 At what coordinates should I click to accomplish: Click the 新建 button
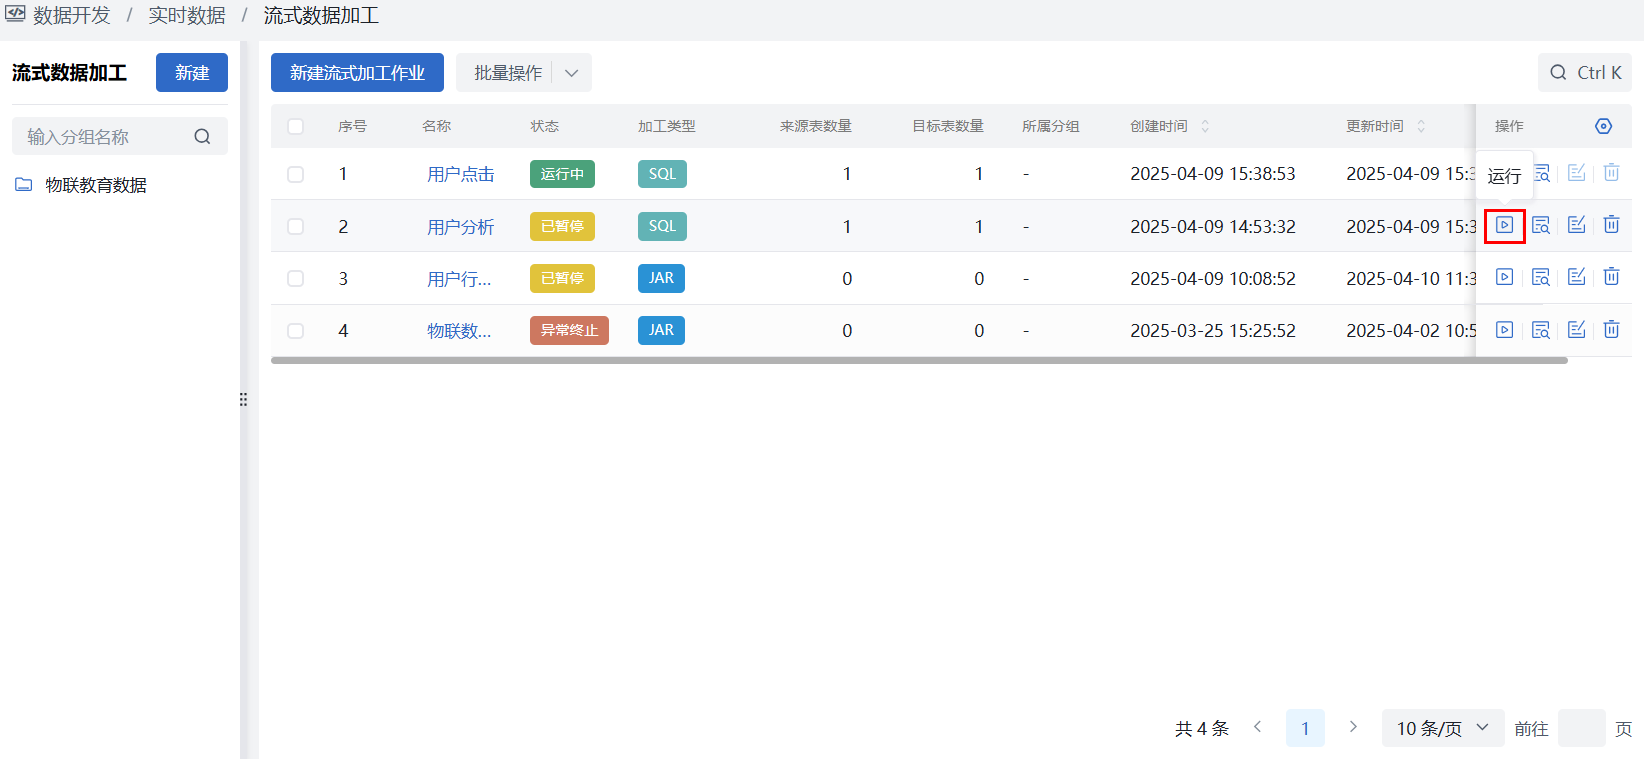[x=192, y=73]
